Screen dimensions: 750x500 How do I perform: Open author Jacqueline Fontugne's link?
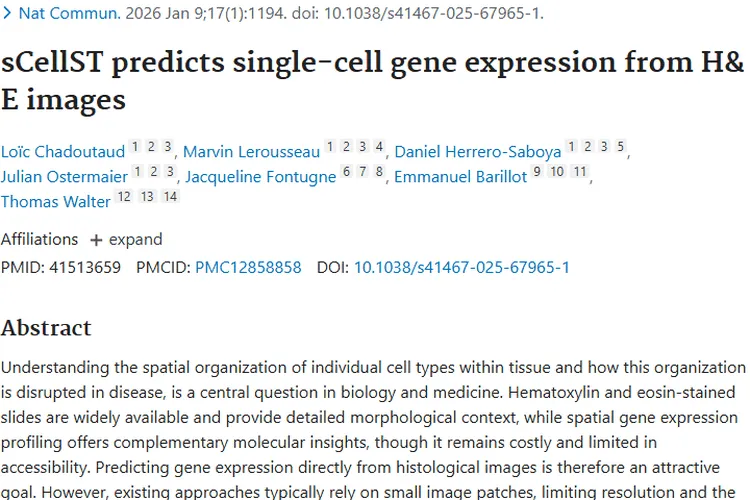[260, 177]
